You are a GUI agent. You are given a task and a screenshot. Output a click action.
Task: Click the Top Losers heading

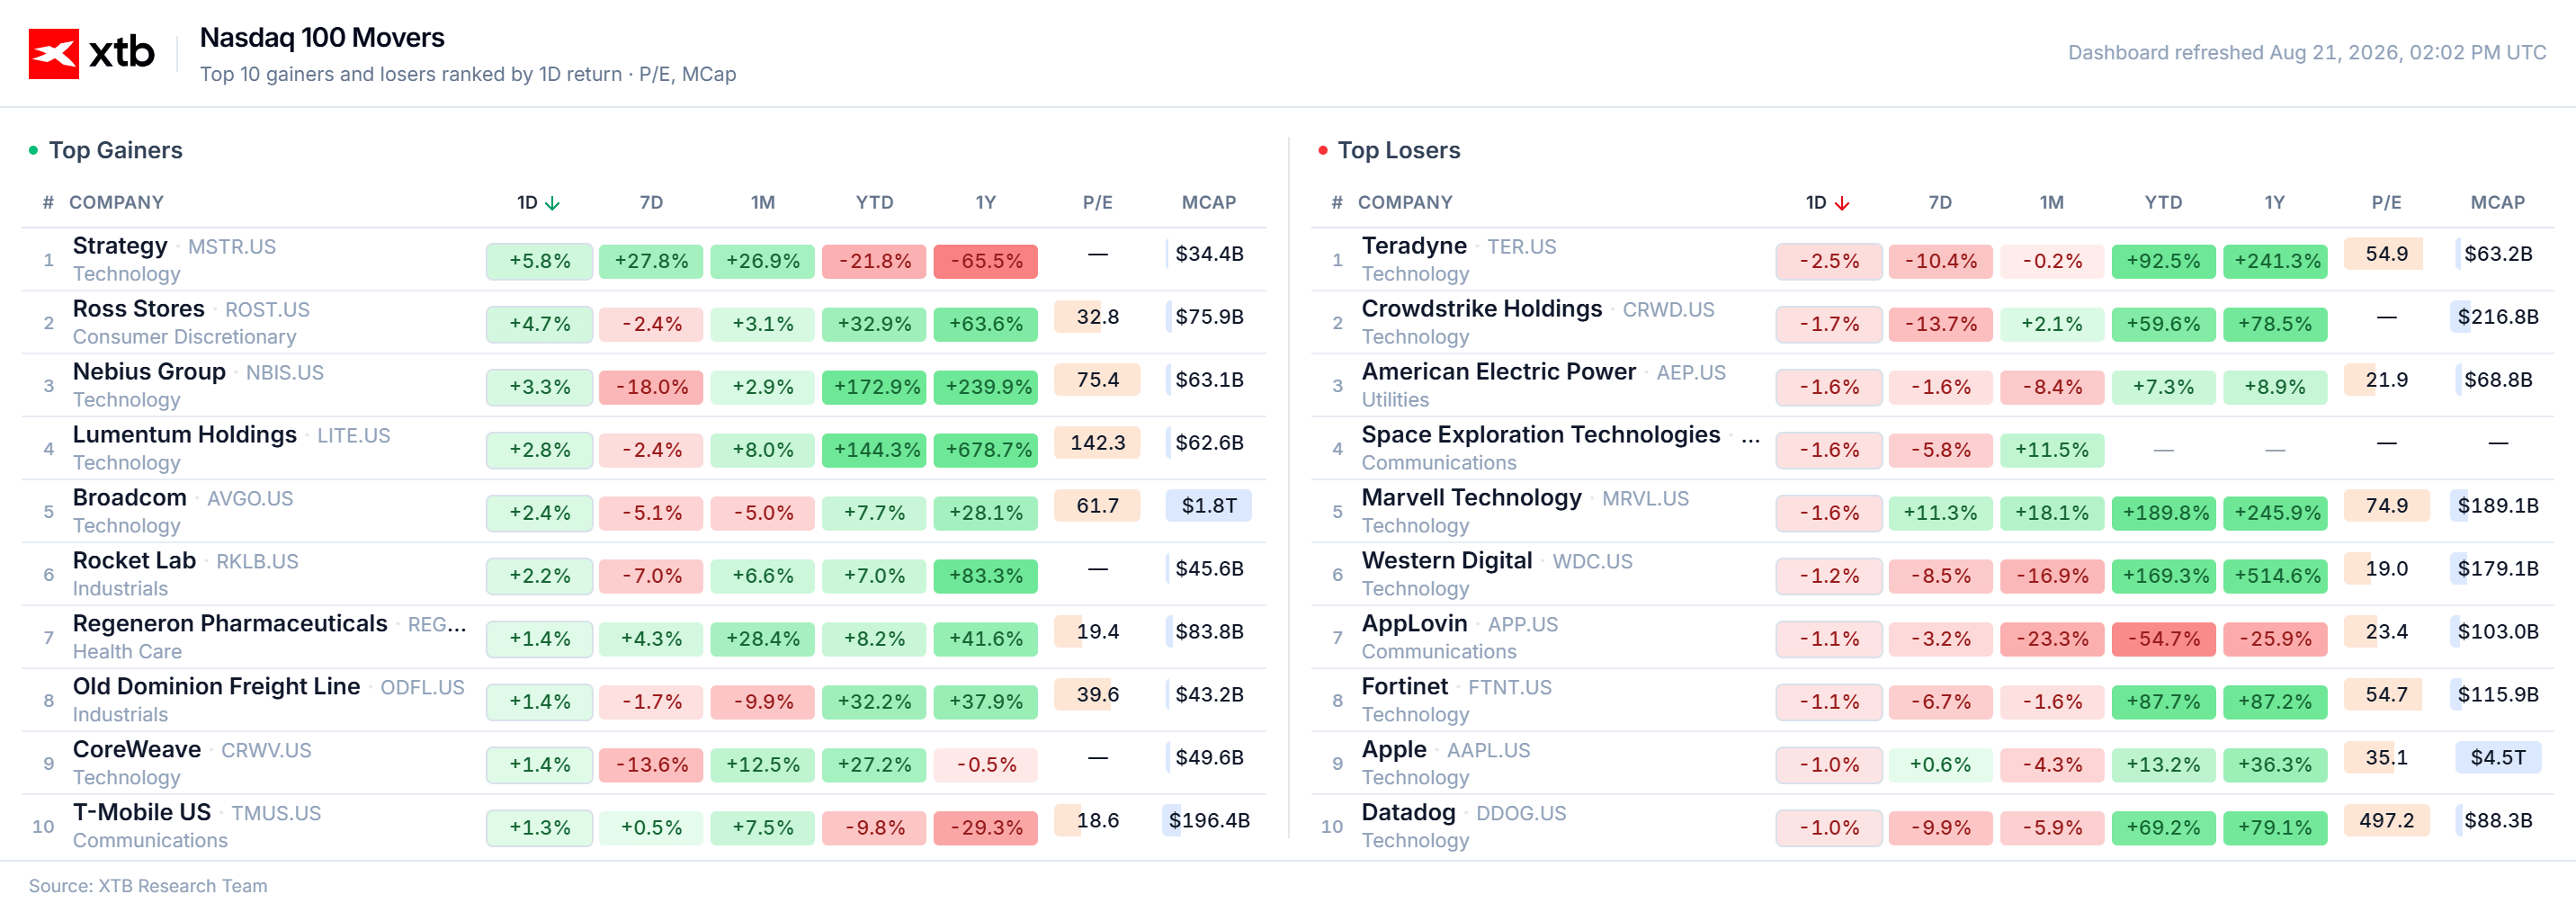[1399, 150]
